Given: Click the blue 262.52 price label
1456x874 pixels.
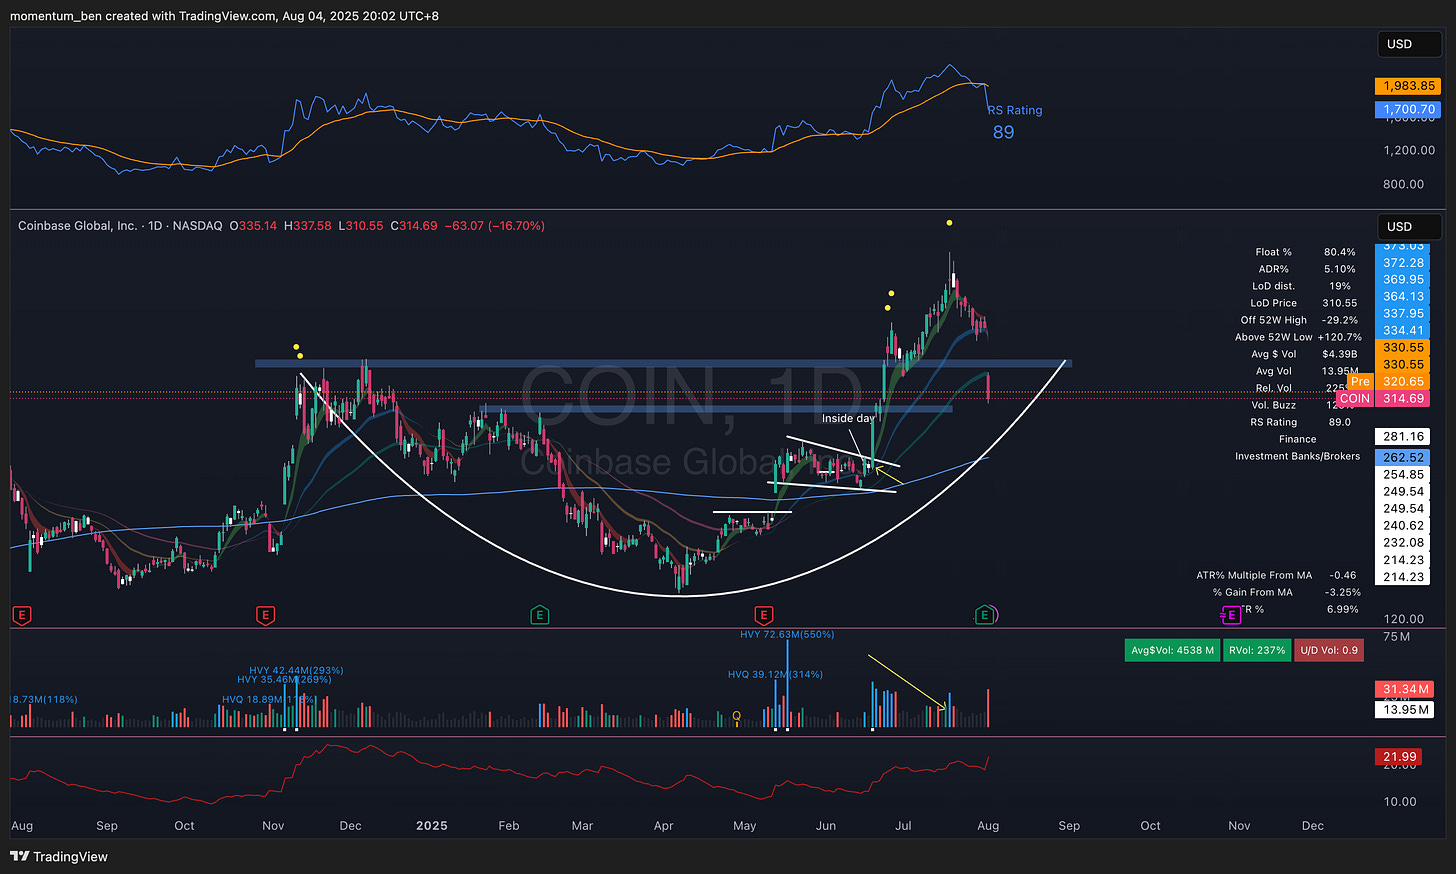Looking at the screenshot, I should click(1403, 458).
